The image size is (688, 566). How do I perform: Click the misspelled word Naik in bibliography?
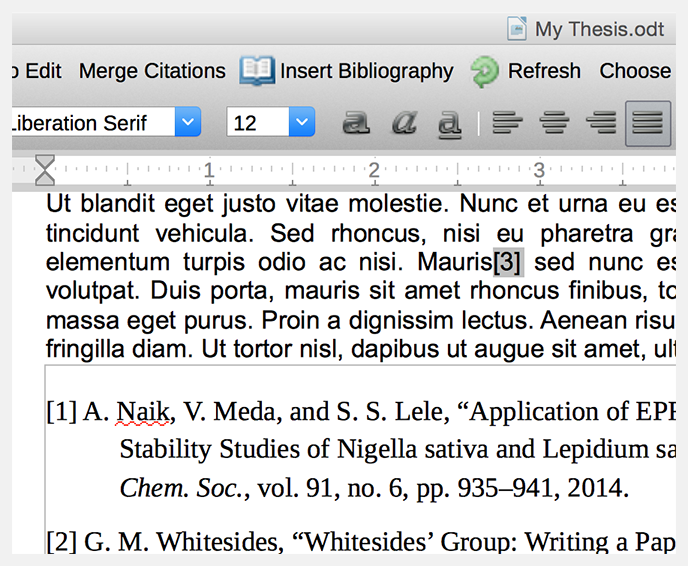[138, 412]
